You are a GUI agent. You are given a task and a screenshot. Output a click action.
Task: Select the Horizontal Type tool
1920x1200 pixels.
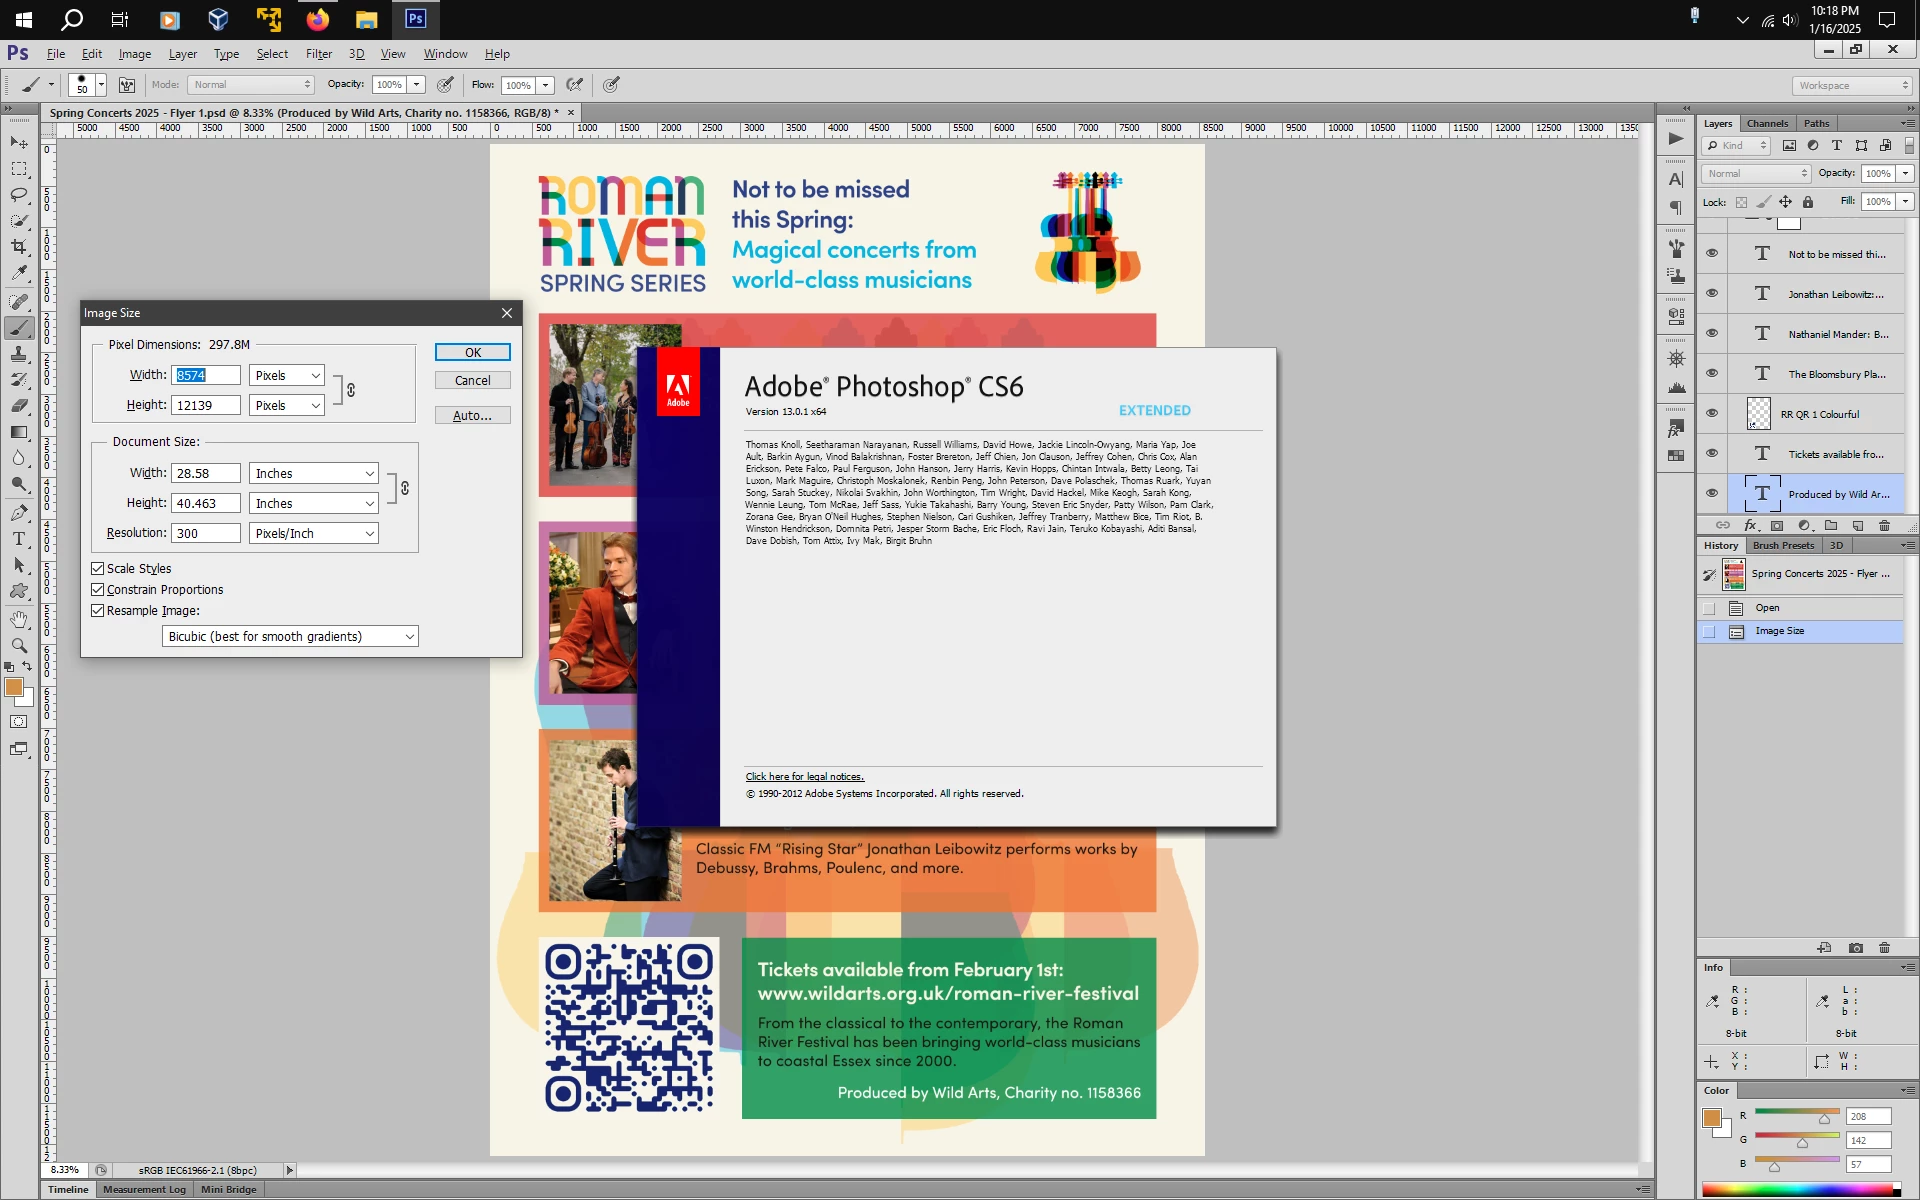(x=19, y=539)
